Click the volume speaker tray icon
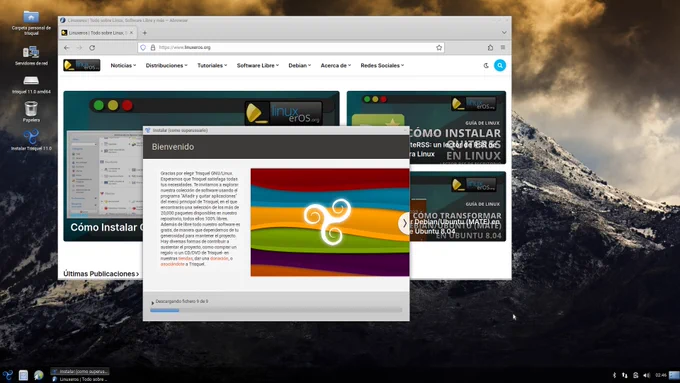 [x=647, y=375]
